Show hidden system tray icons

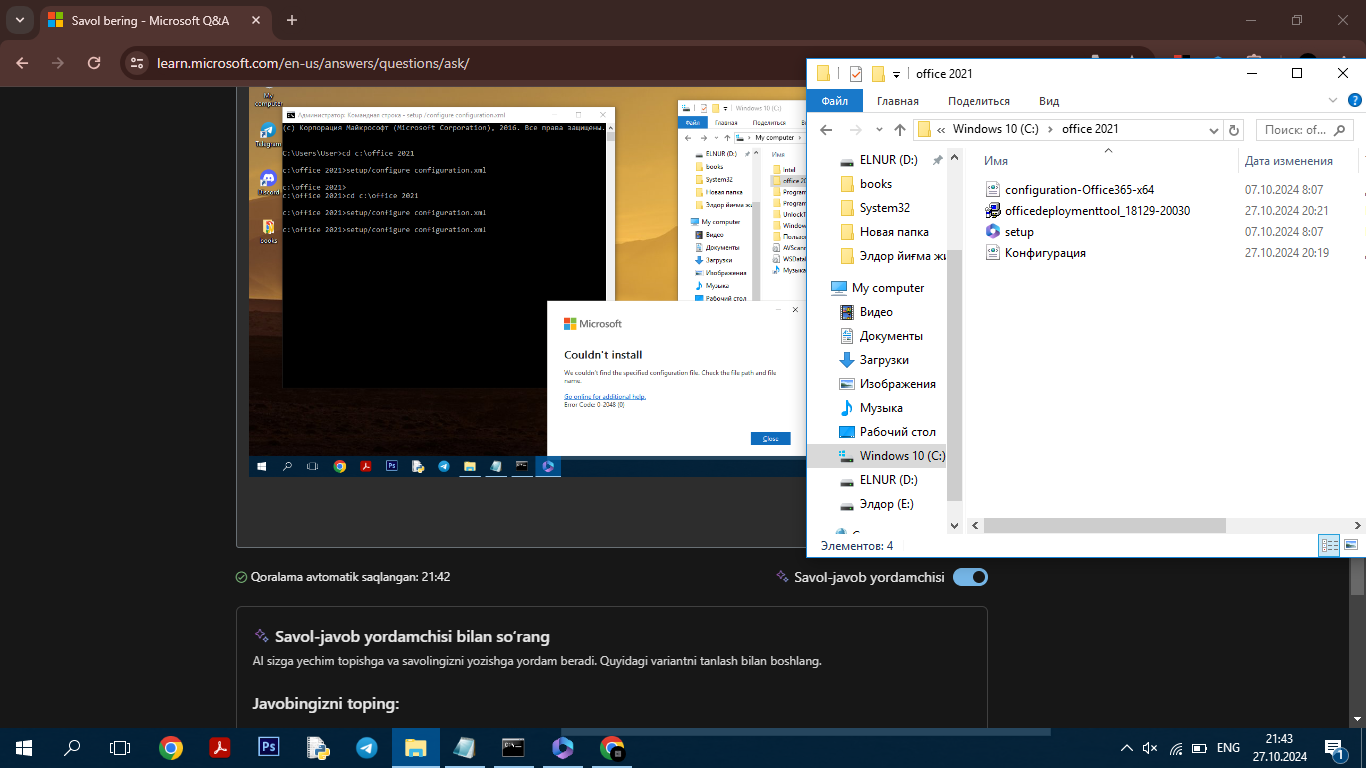click(1126, 748)
